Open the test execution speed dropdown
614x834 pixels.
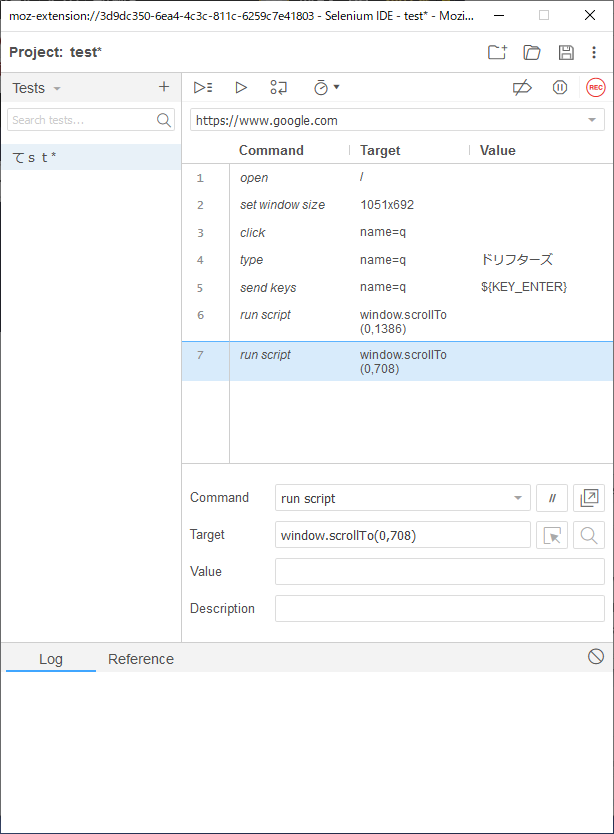click(326, 88)
